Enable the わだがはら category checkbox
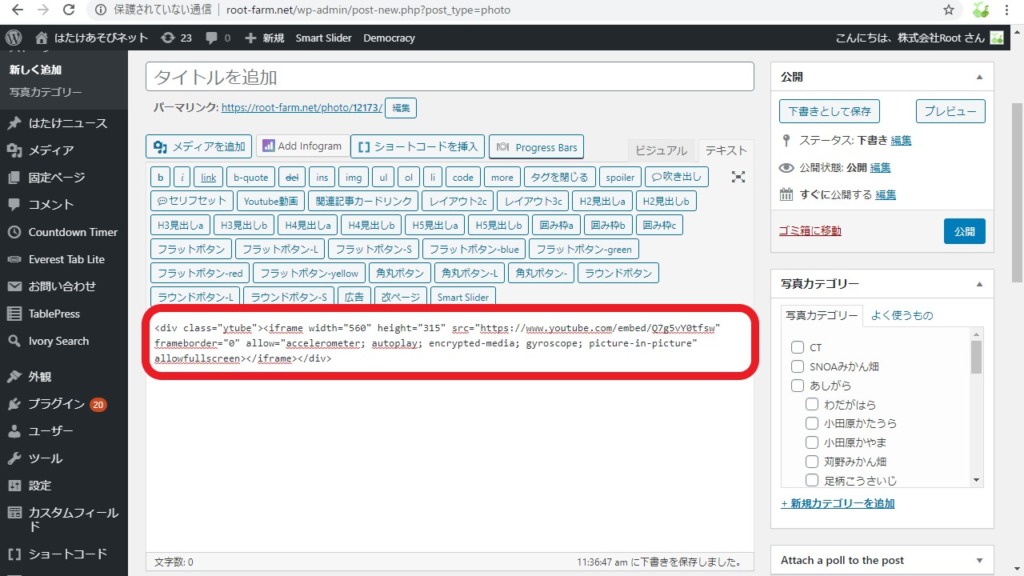The image size is (1024, 576). coord(812,404)
